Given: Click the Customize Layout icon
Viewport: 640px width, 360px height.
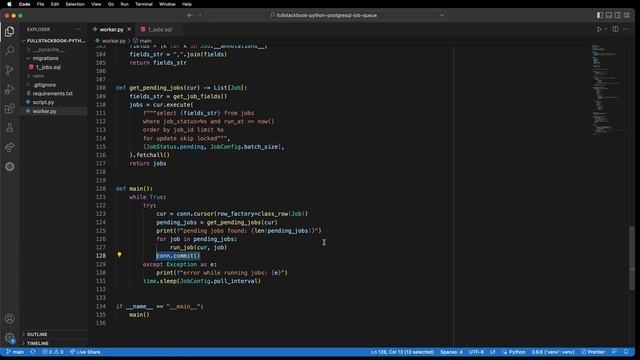Looking at the screenshot, I should click(627, 15).
